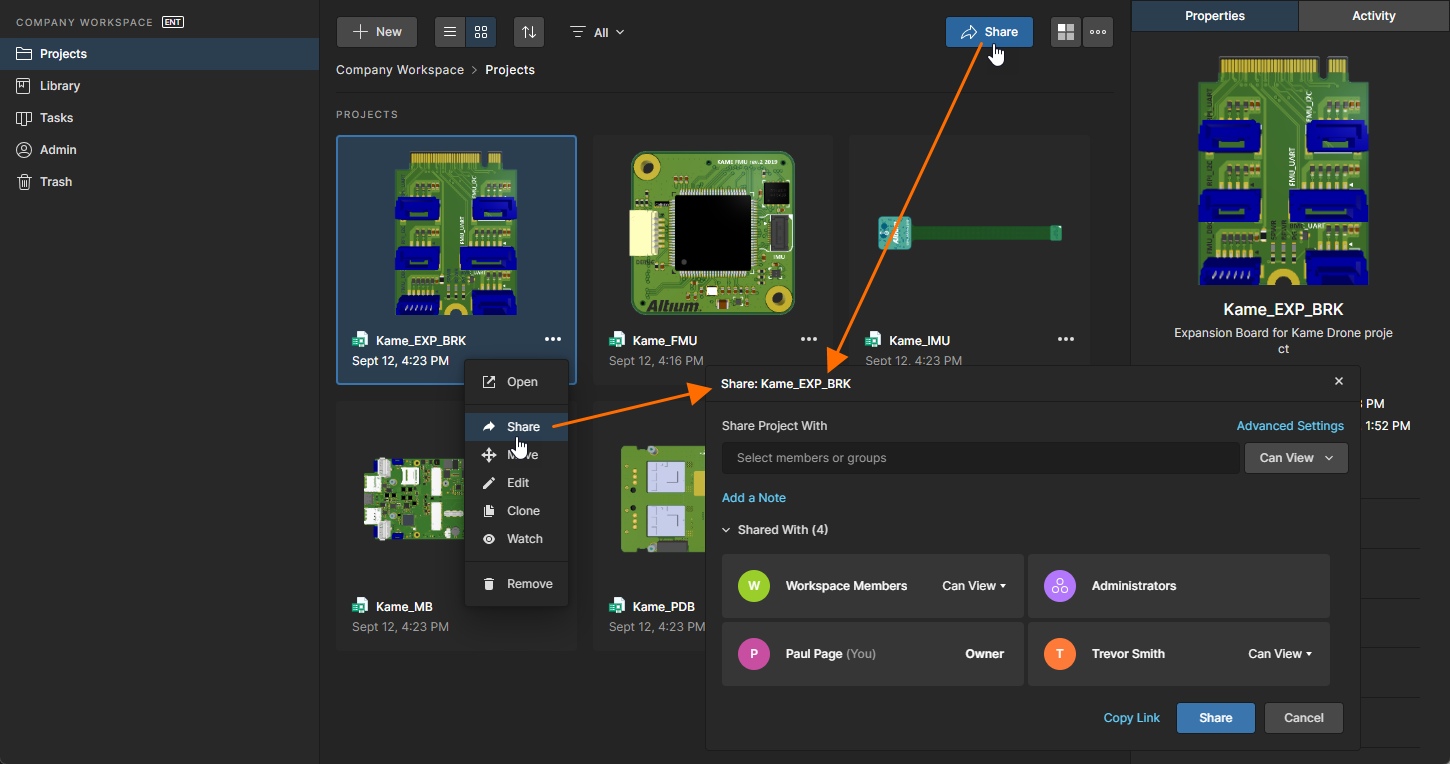Switch to the Activity tab

pyautogui.click(x=1373, y=15)
